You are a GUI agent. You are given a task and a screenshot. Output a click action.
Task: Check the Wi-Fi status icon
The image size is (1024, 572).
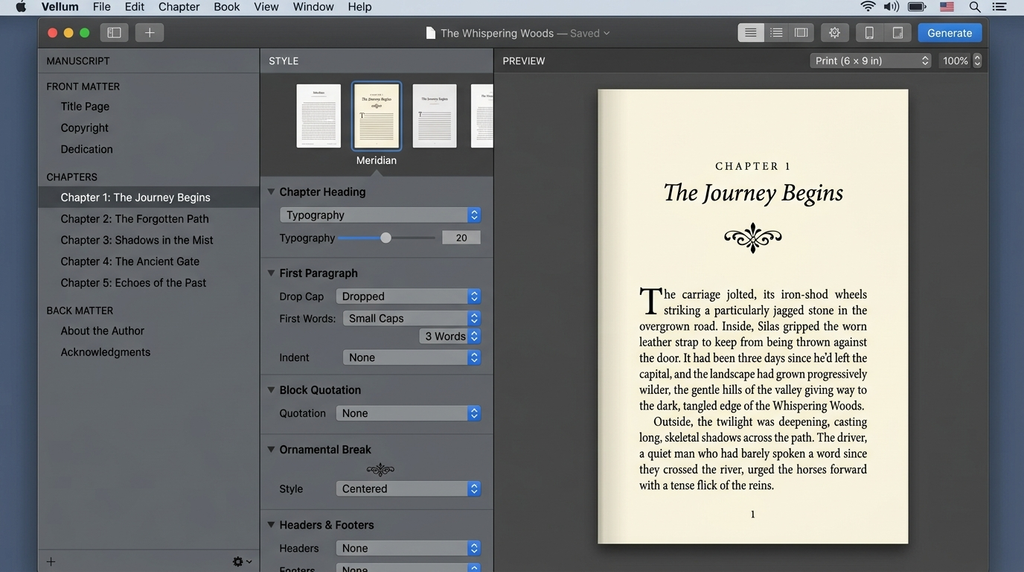tap(867, 7)
